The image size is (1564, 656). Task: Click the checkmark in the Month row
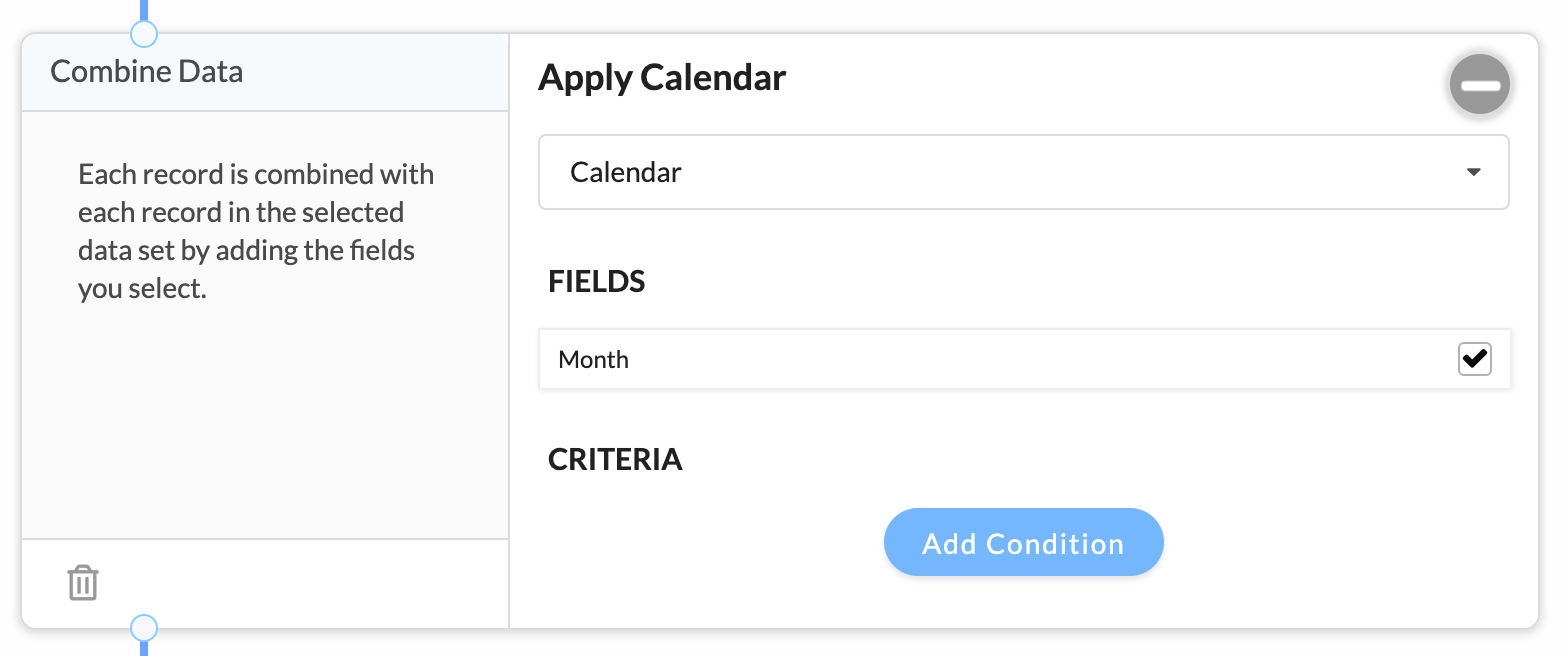(x=1475, y=358)
